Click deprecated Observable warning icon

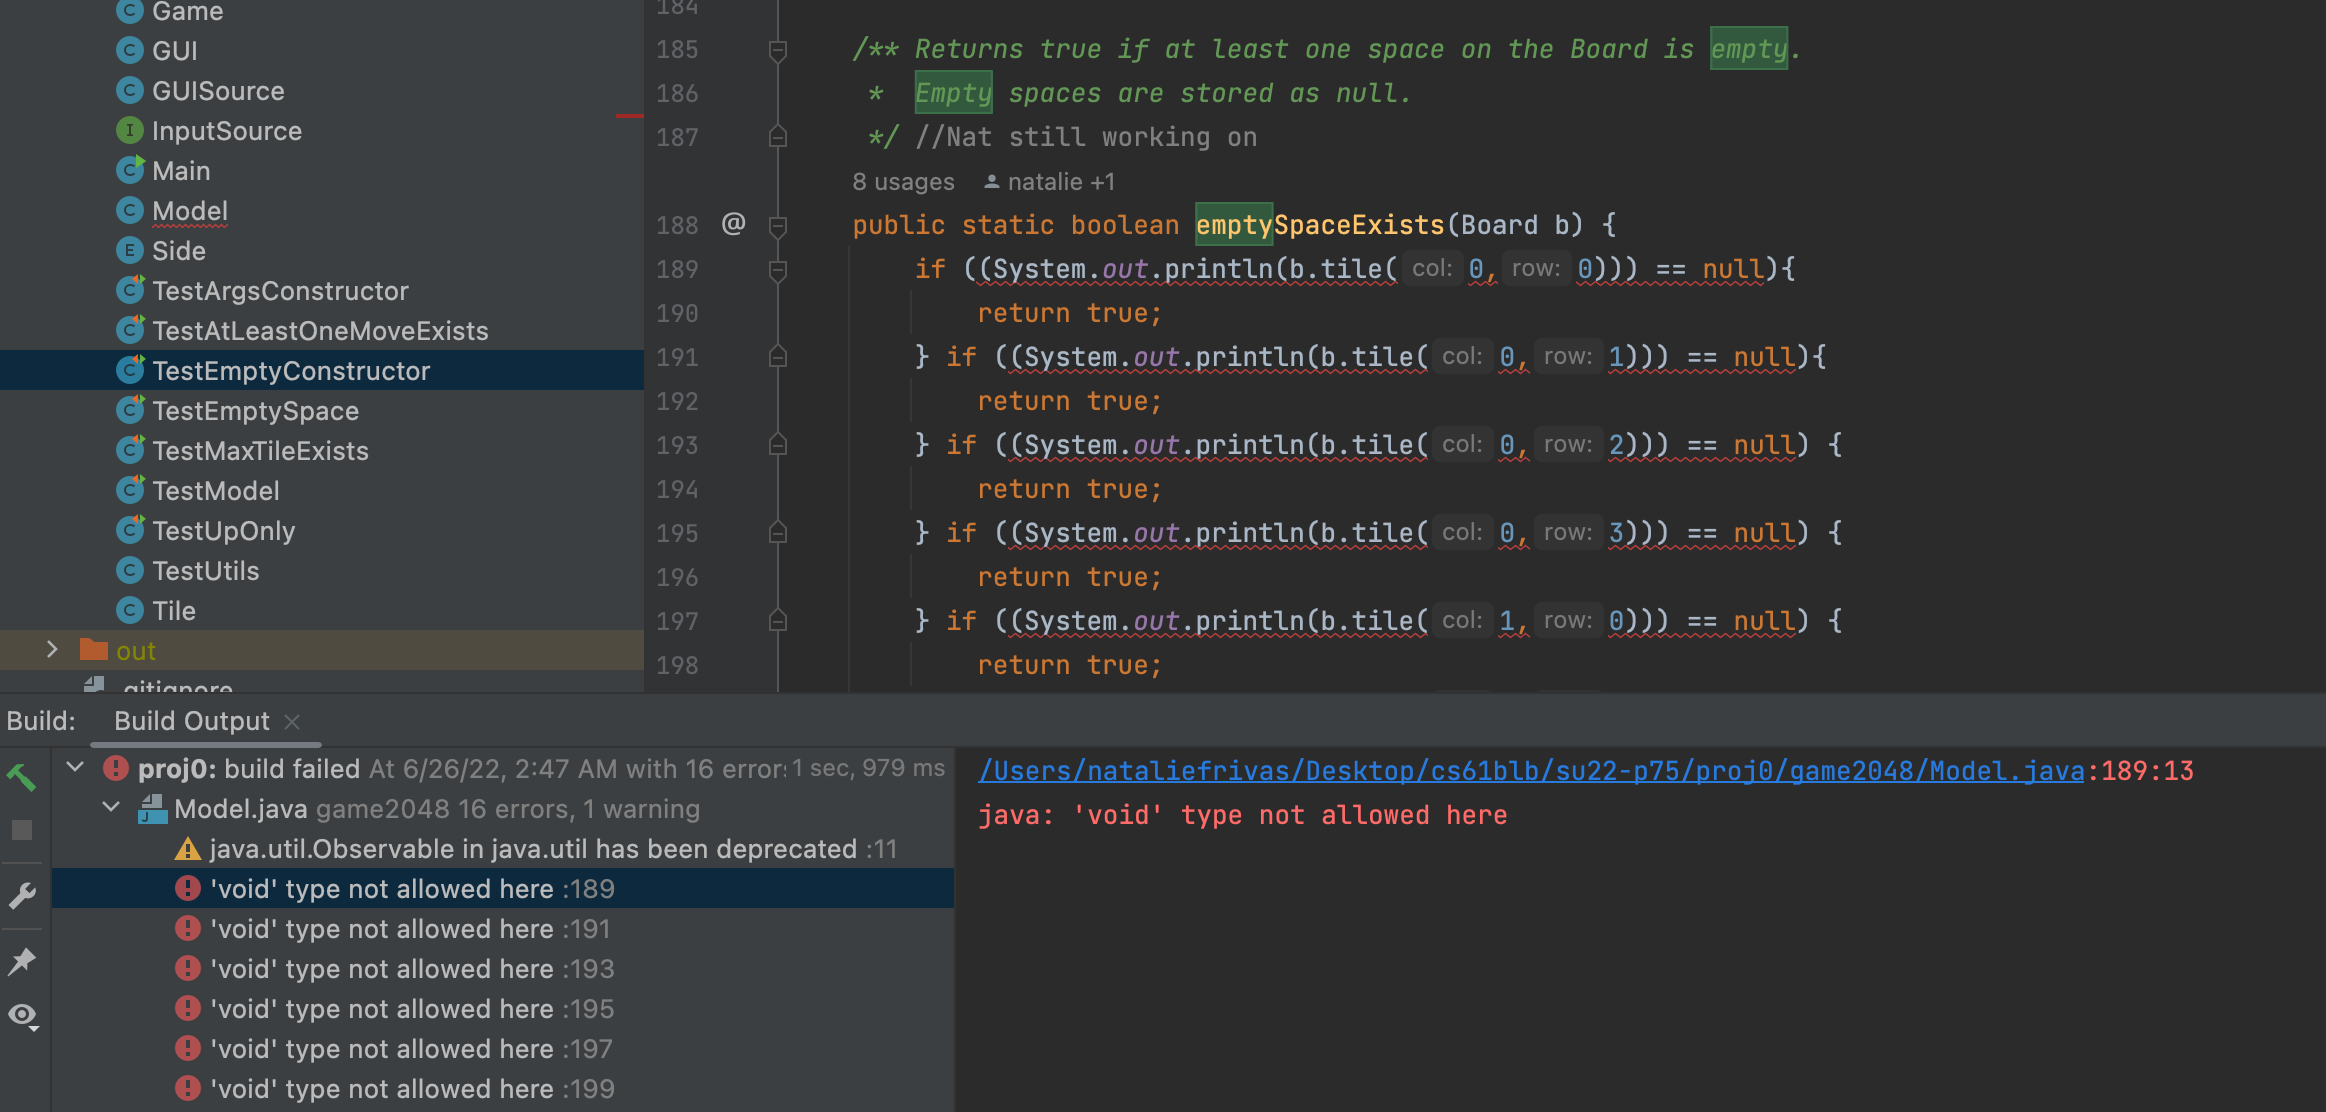pyautogui.click(x=187, y=849)
